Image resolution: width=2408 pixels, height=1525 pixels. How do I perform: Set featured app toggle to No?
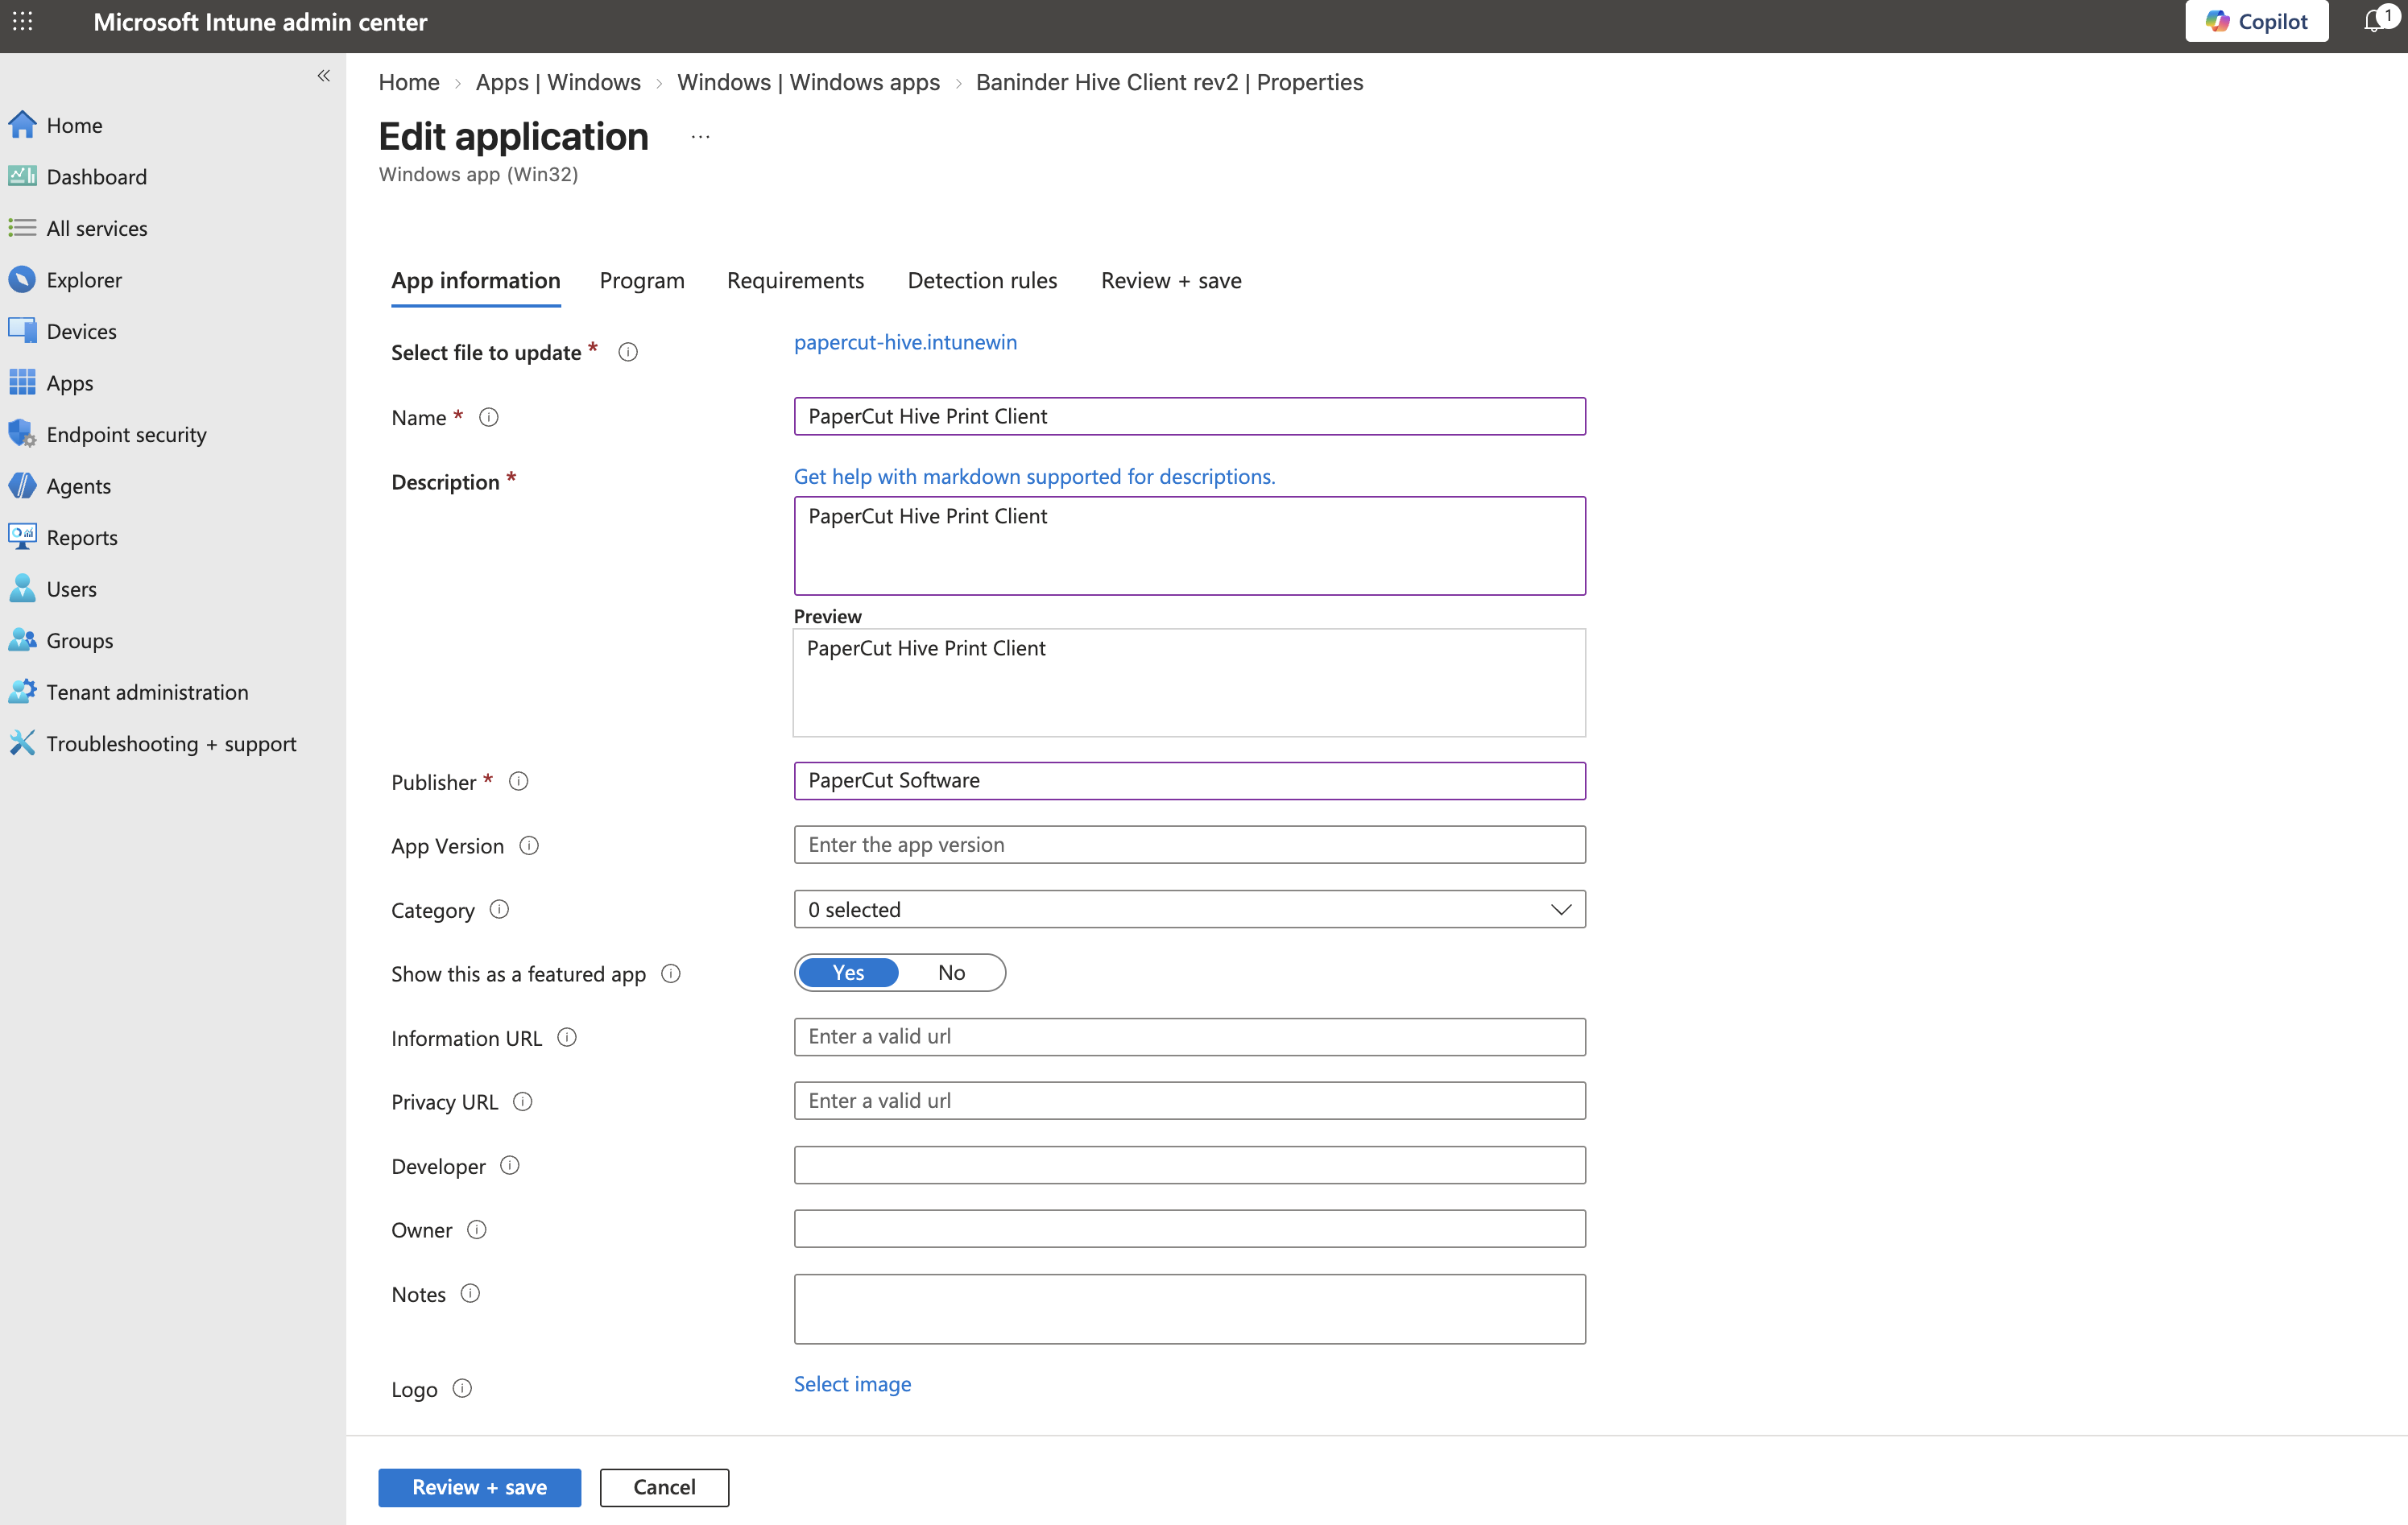click(951, 973)
